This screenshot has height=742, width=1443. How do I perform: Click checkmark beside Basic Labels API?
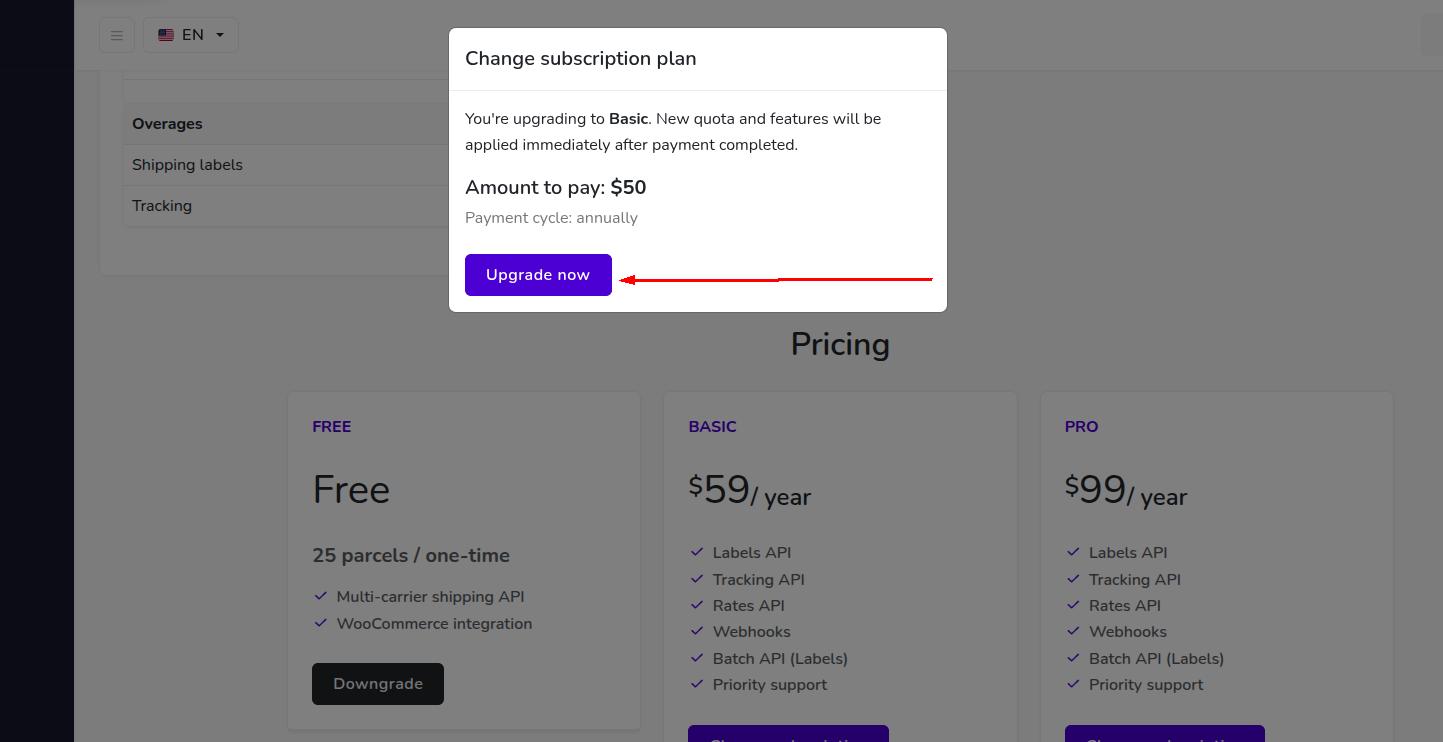tap(697, 552)
